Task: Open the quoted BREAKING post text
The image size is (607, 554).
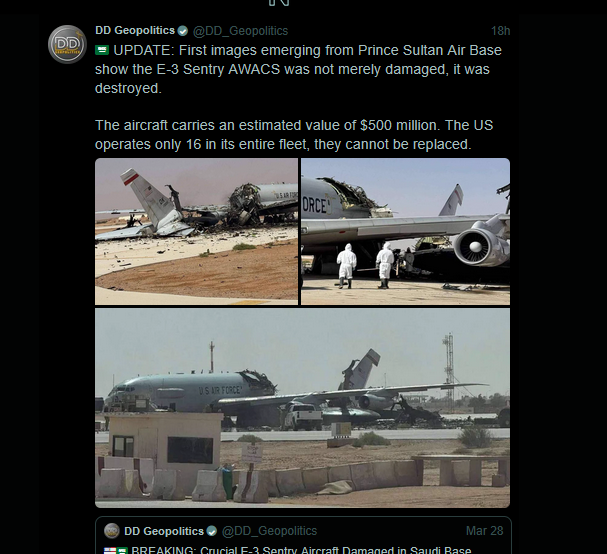Action: pyautogui.click(x=300, y=549)
